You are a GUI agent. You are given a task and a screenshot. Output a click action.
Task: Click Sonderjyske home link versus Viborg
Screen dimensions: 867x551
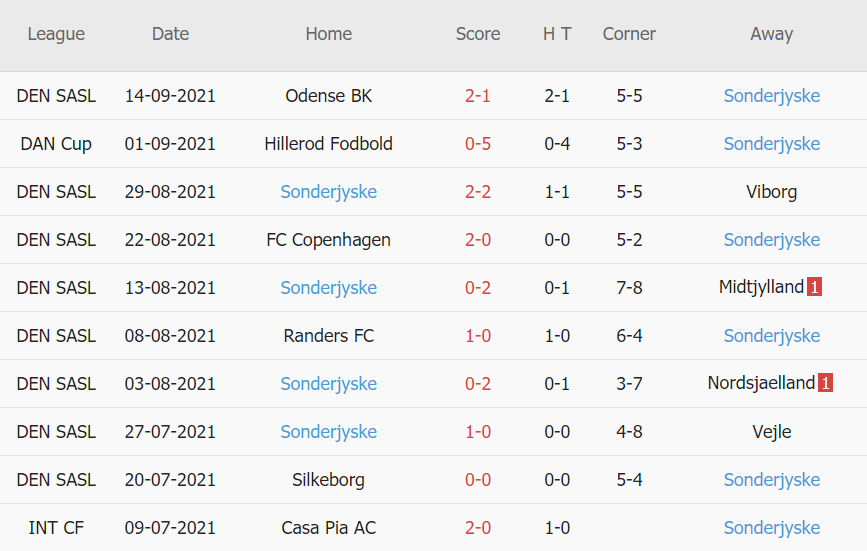pos(328,192)
